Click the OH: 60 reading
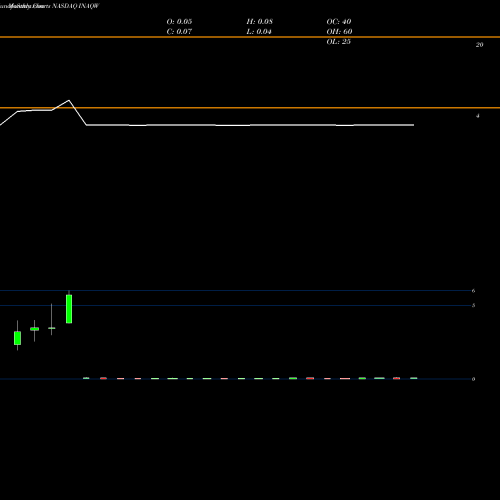The image size is (500, 500). (339, 32)
